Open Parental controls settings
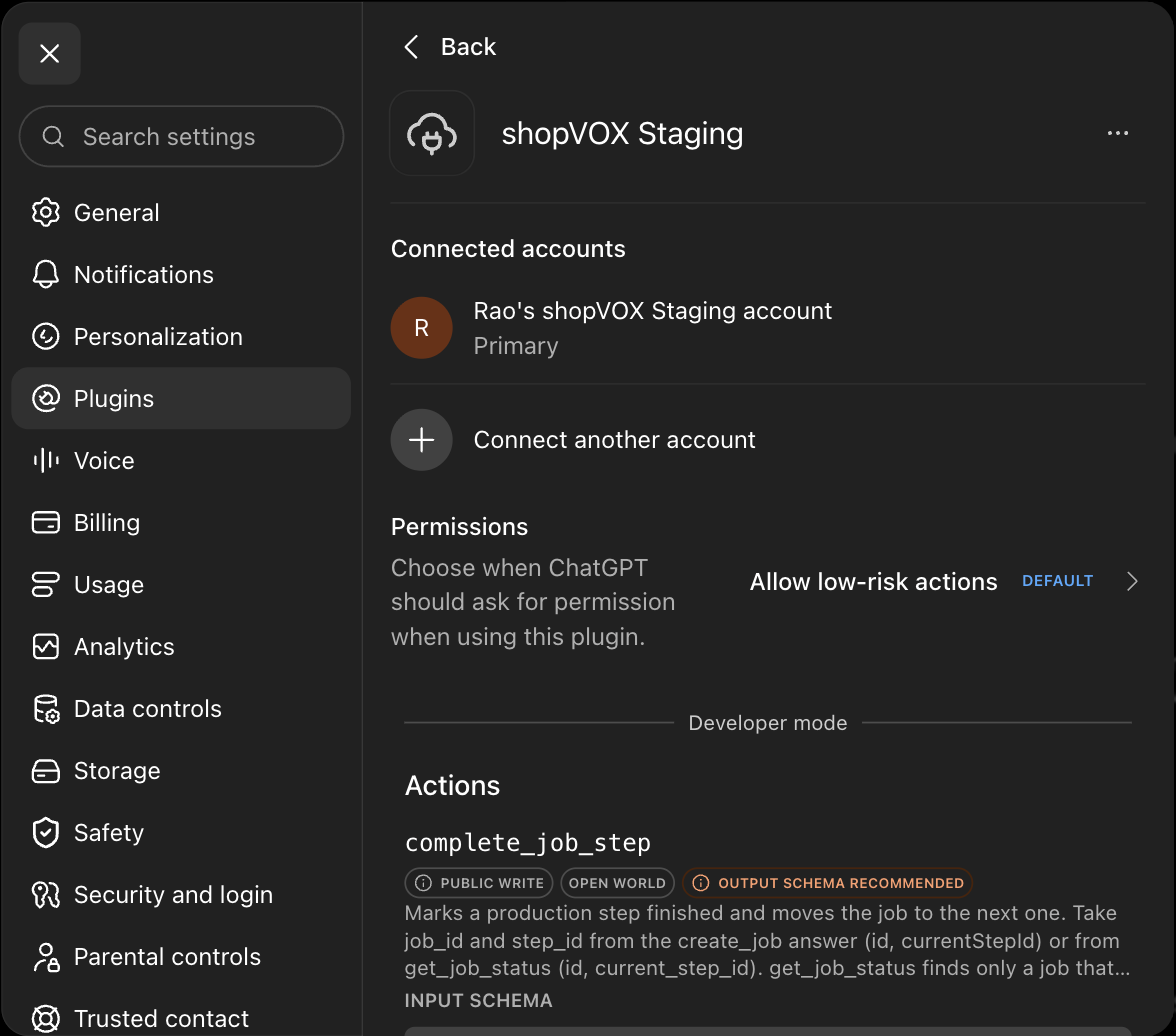This screenshot has width=1176, height=1036. [x=181, y=957]
